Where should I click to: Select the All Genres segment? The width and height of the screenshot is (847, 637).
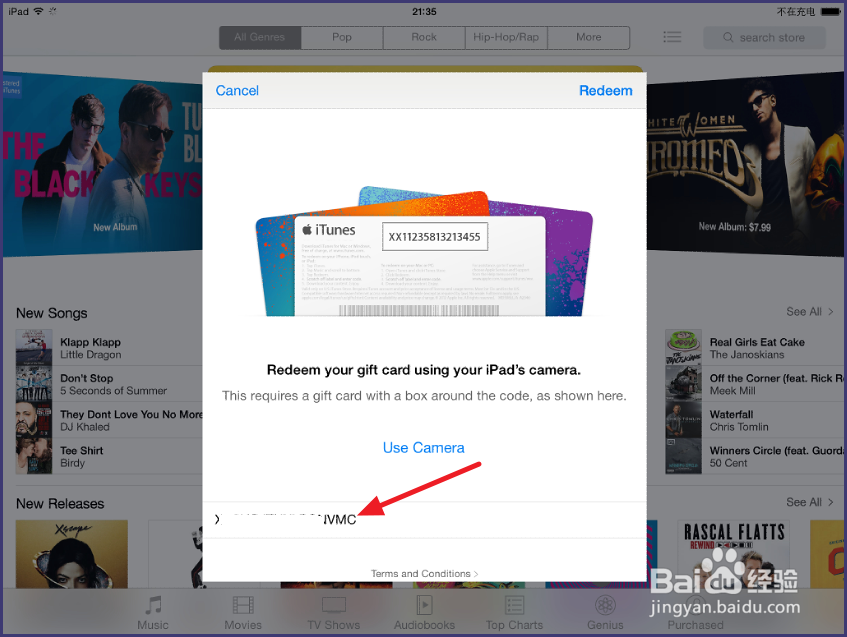(260, 37)
